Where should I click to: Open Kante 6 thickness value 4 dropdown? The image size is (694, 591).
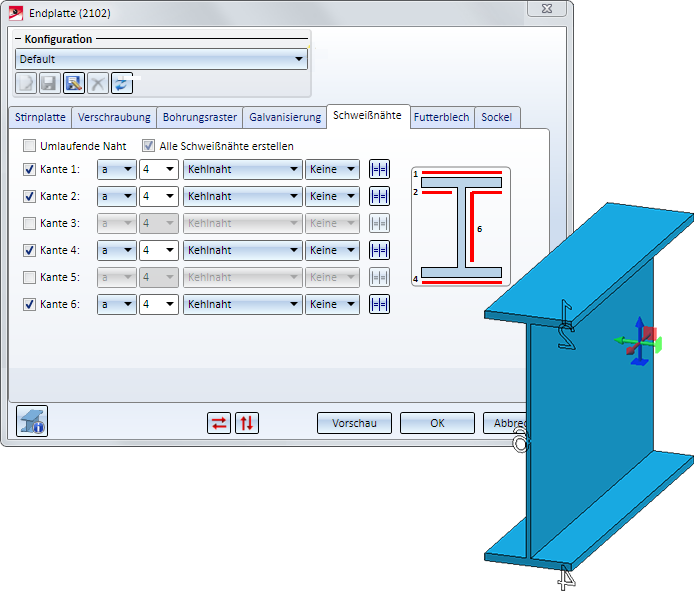click(159, 304)
